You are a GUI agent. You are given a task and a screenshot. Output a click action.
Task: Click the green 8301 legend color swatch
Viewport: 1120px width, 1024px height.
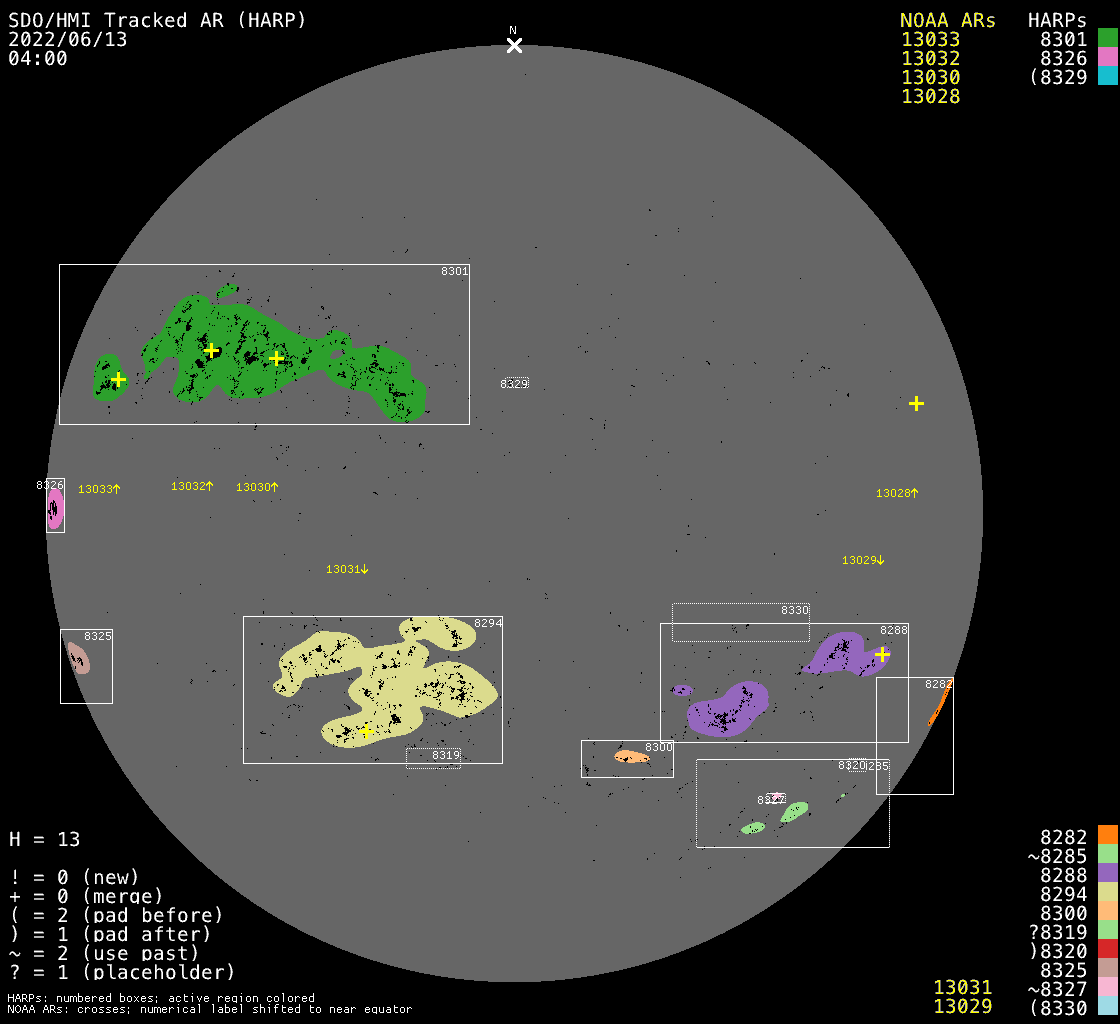pyautogui.click(x=1107, y=38)
